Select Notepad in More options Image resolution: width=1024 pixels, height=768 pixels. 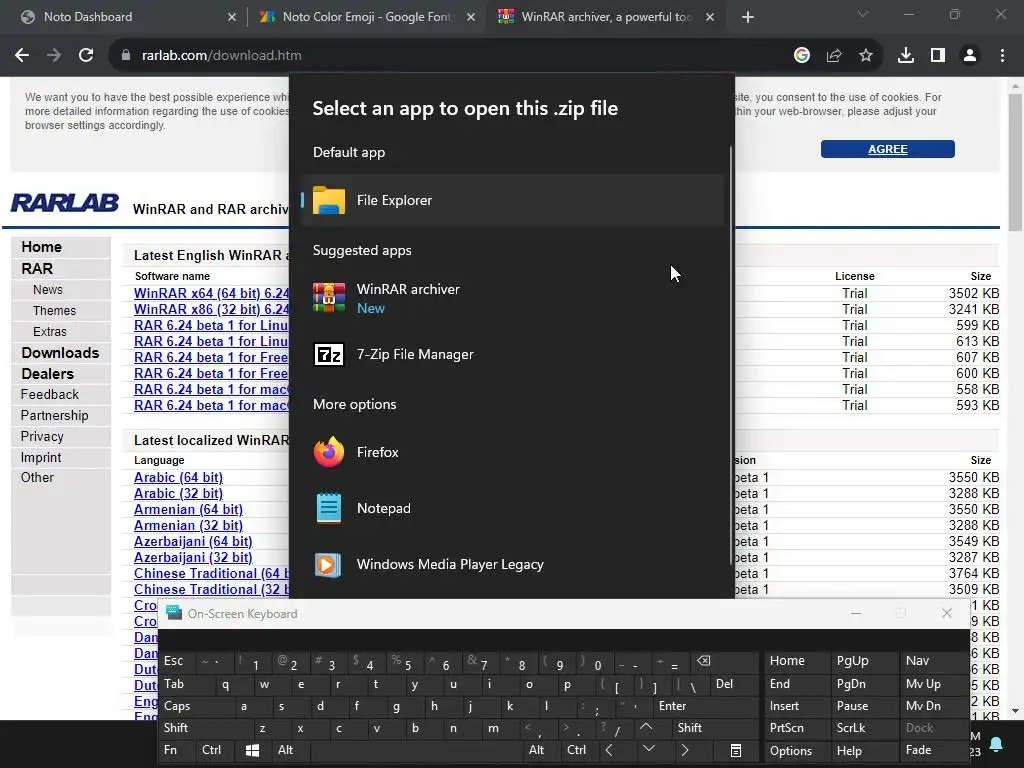click(x=513, y=508)
